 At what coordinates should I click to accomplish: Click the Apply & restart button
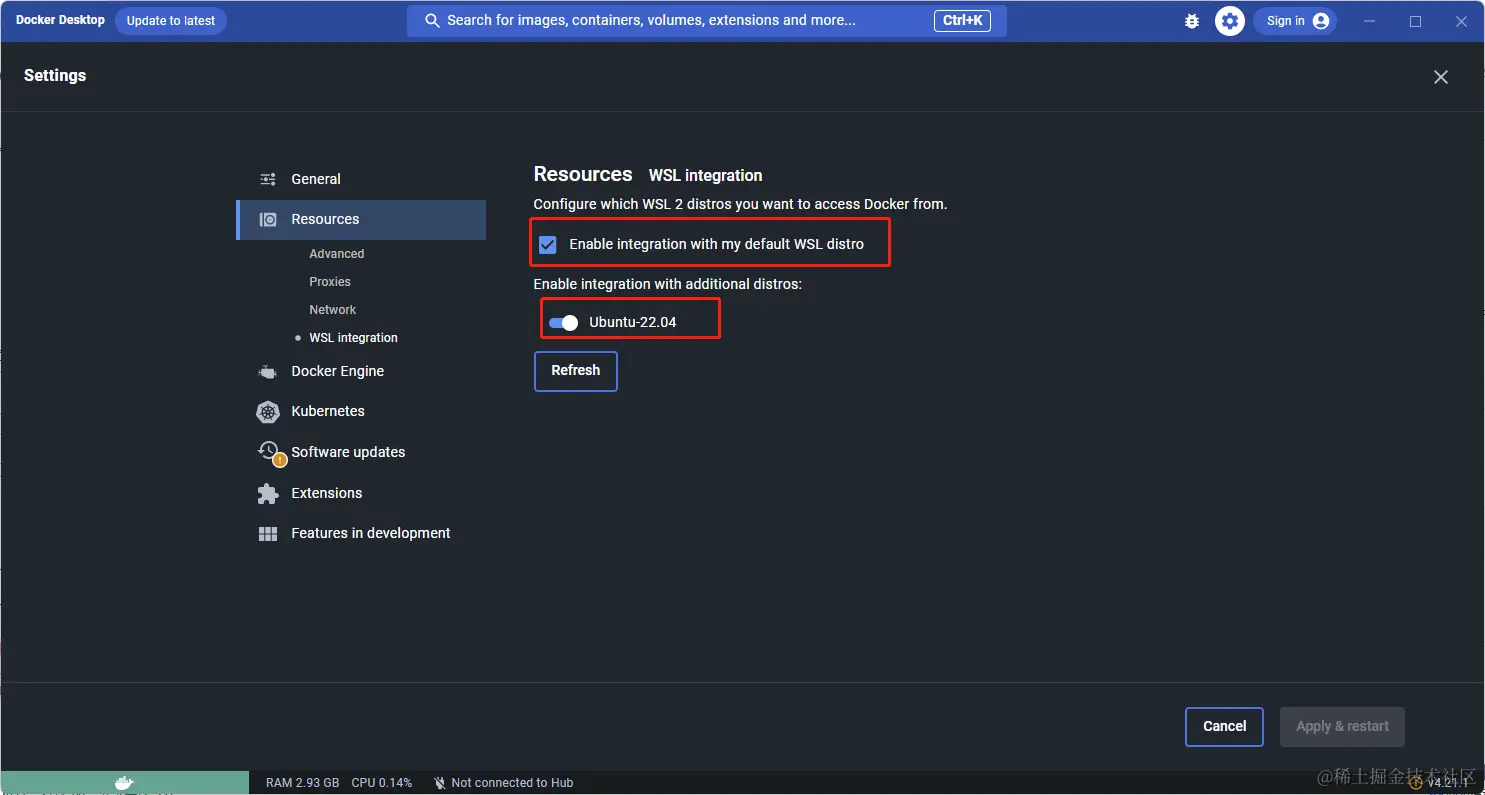click(x=1343, y=727)
